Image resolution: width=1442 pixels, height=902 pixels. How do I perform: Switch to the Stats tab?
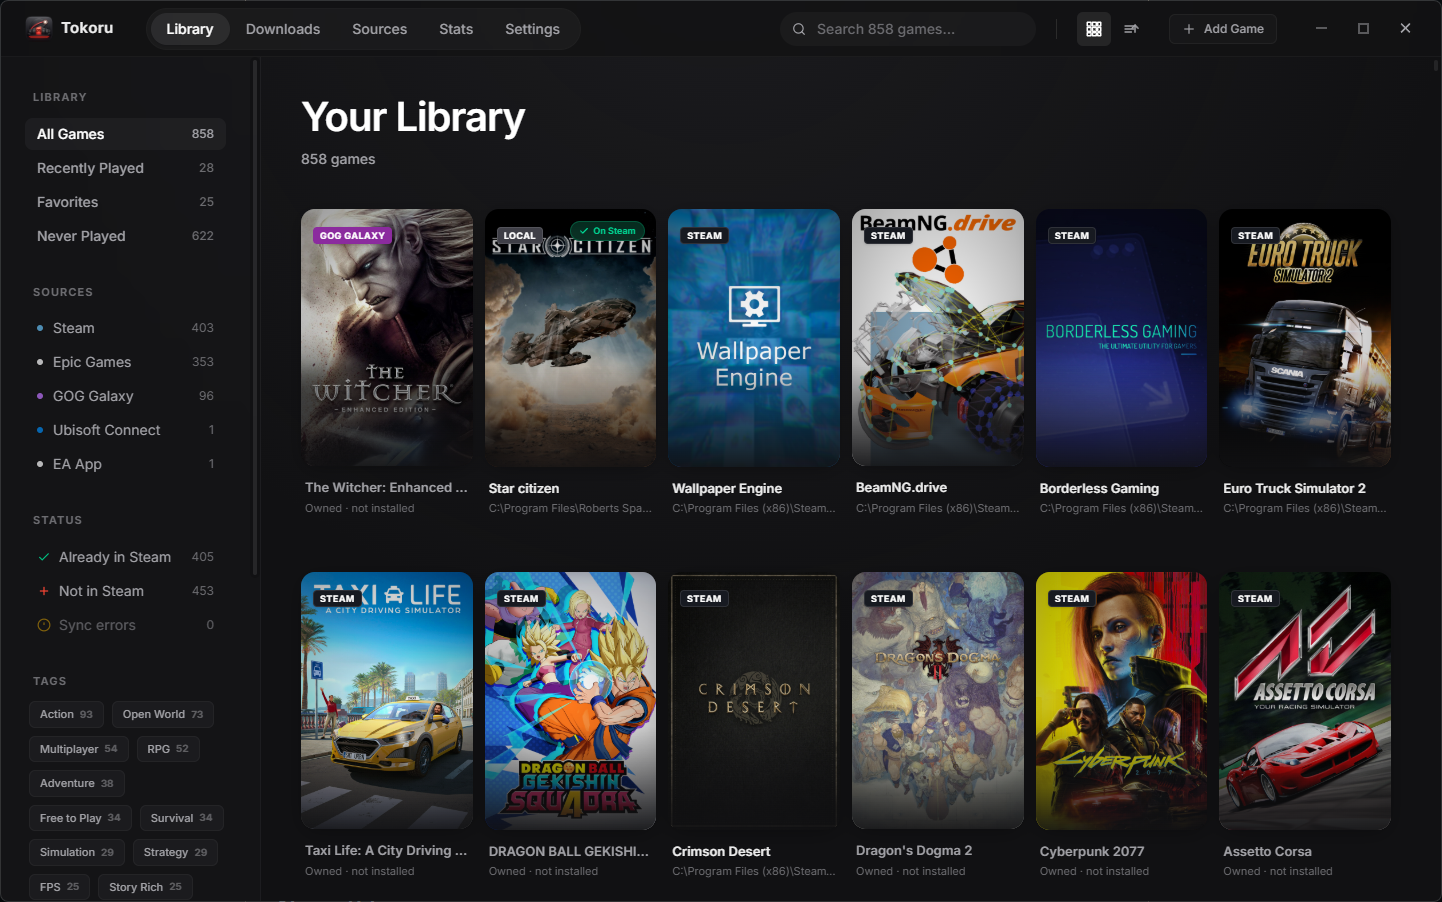456,29
